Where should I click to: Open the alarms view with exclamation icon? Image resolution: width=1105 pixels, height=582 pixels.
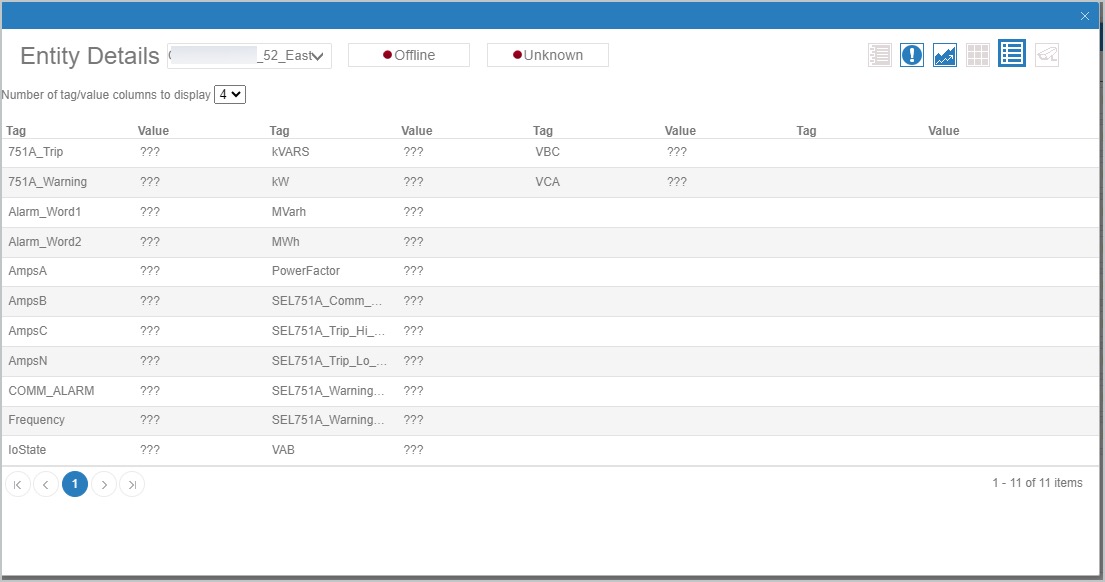coord(911,55)
